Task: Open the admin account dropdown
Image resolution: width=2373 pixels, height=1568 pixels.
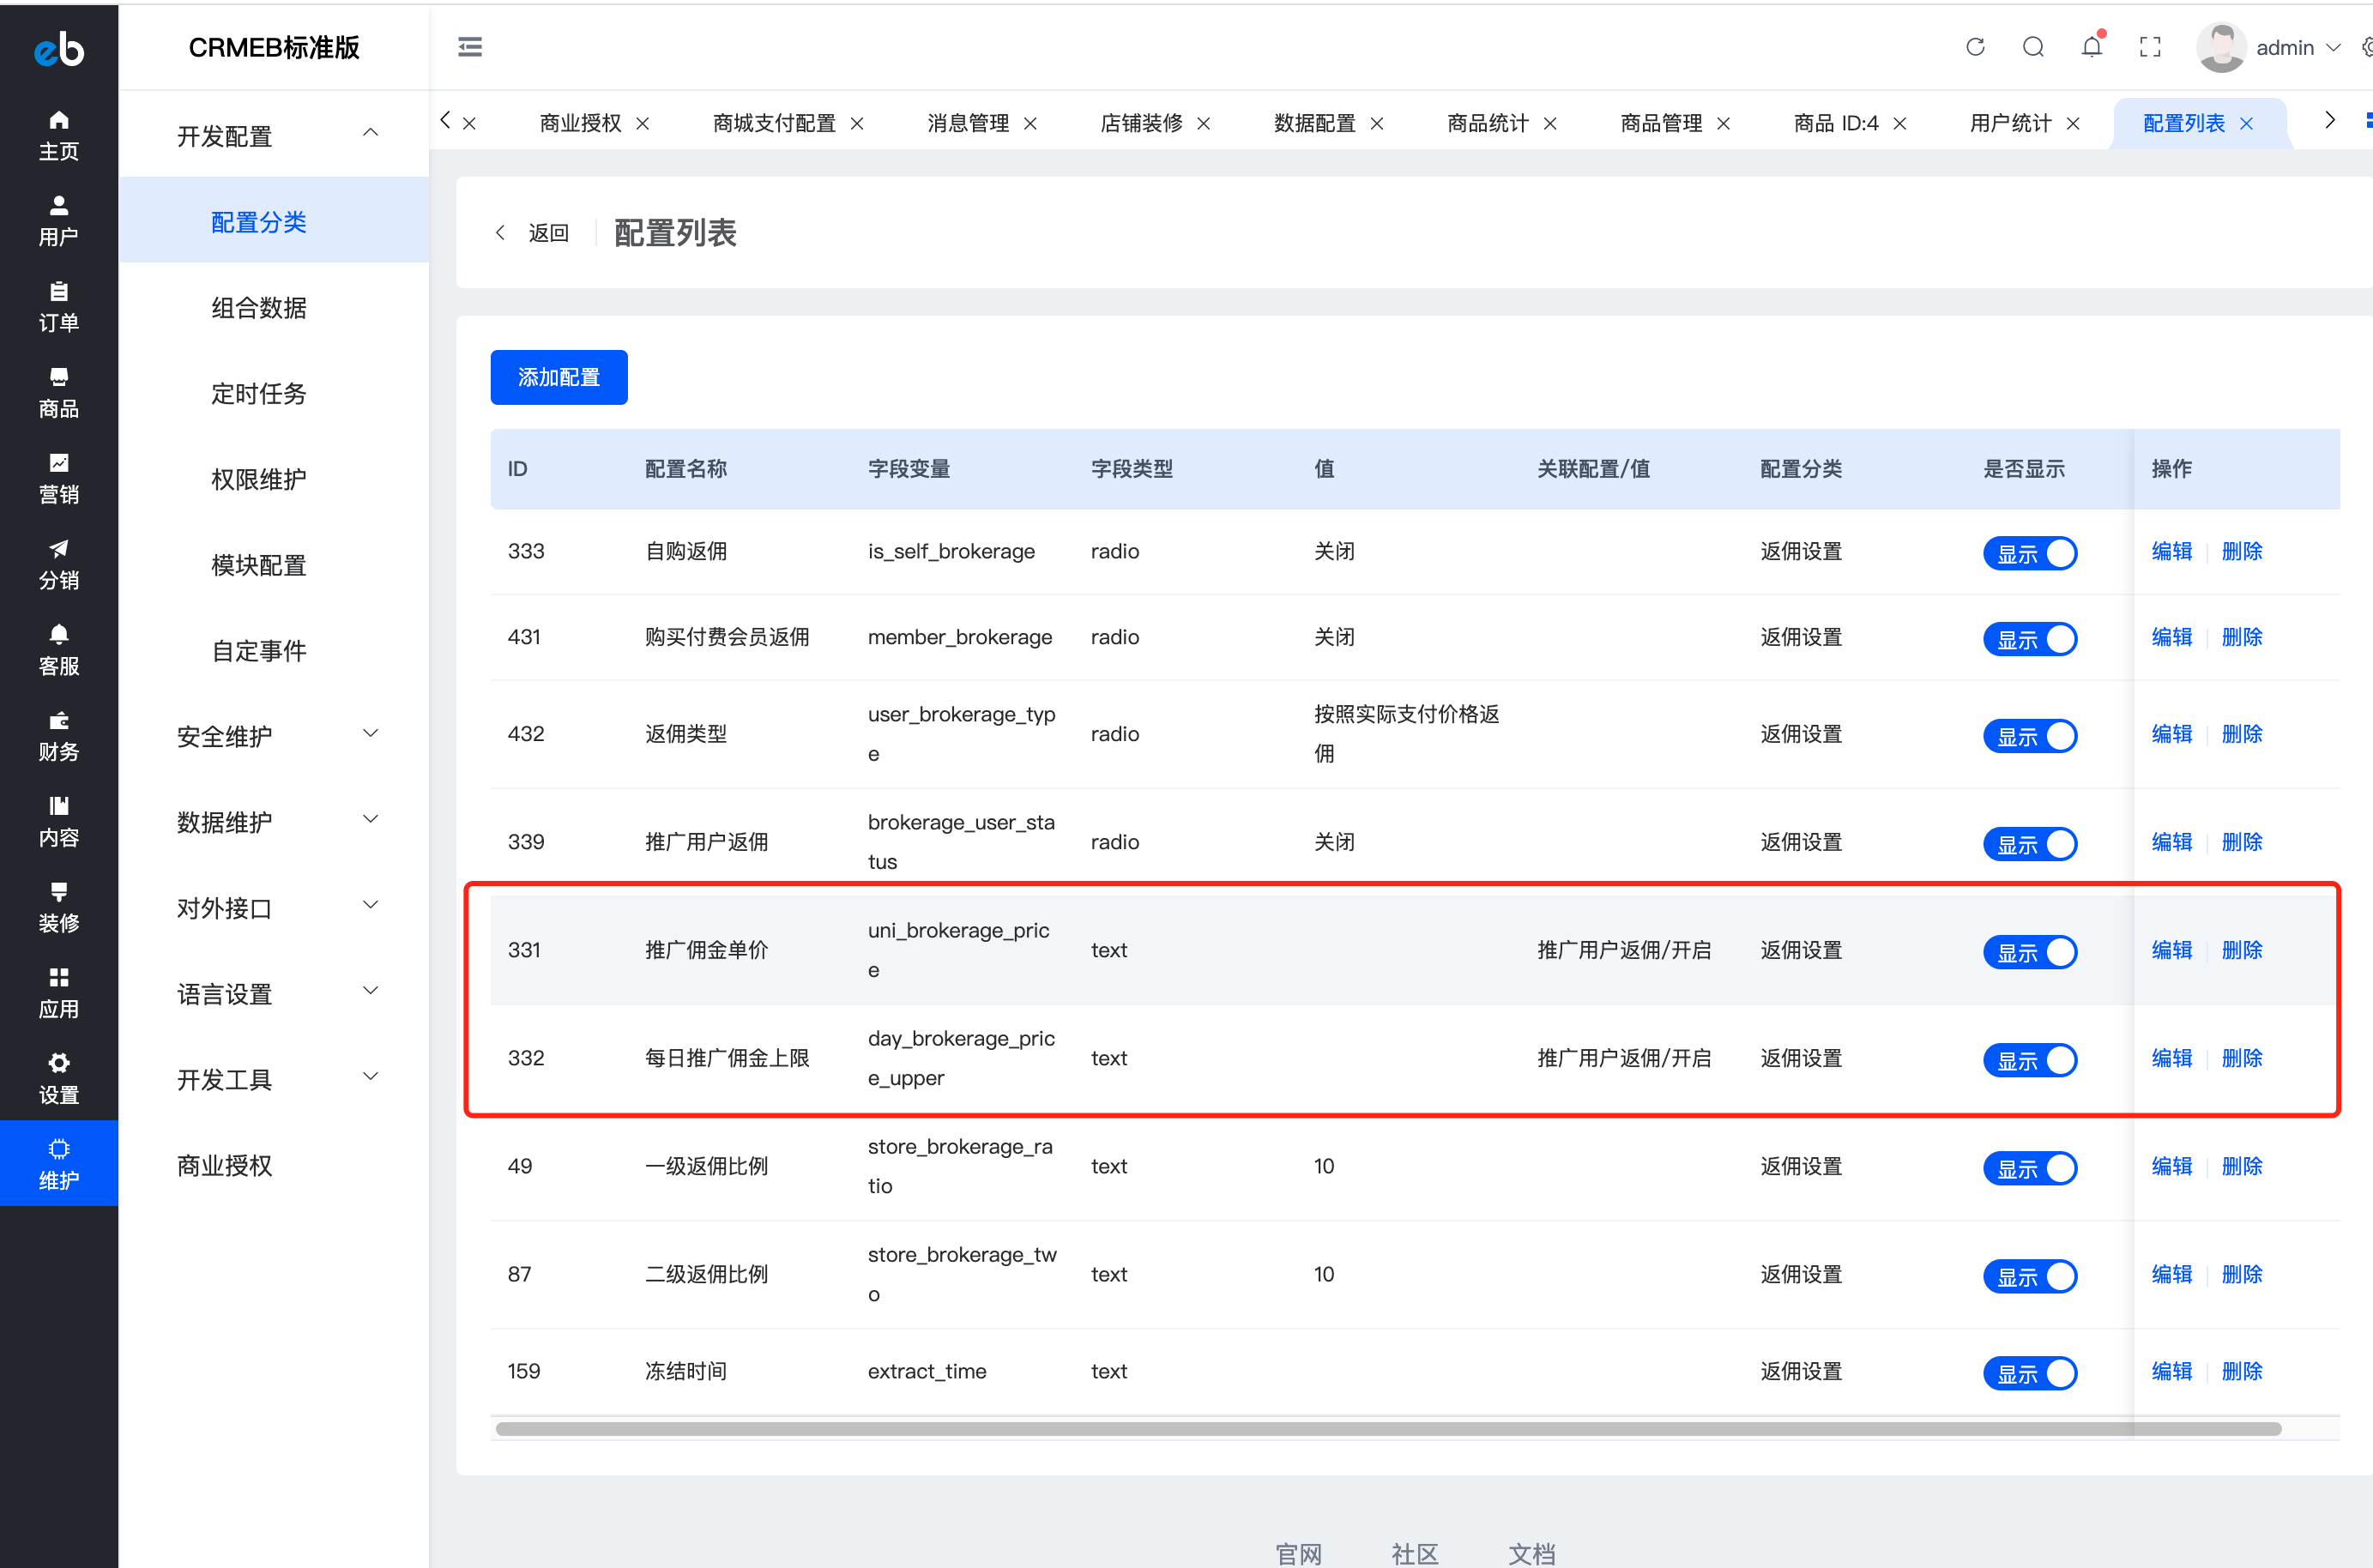Action: (2298, 47)
